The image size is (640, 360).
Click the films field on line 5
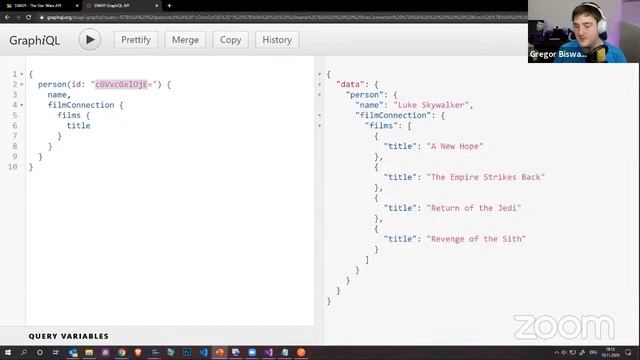[69, 116]
